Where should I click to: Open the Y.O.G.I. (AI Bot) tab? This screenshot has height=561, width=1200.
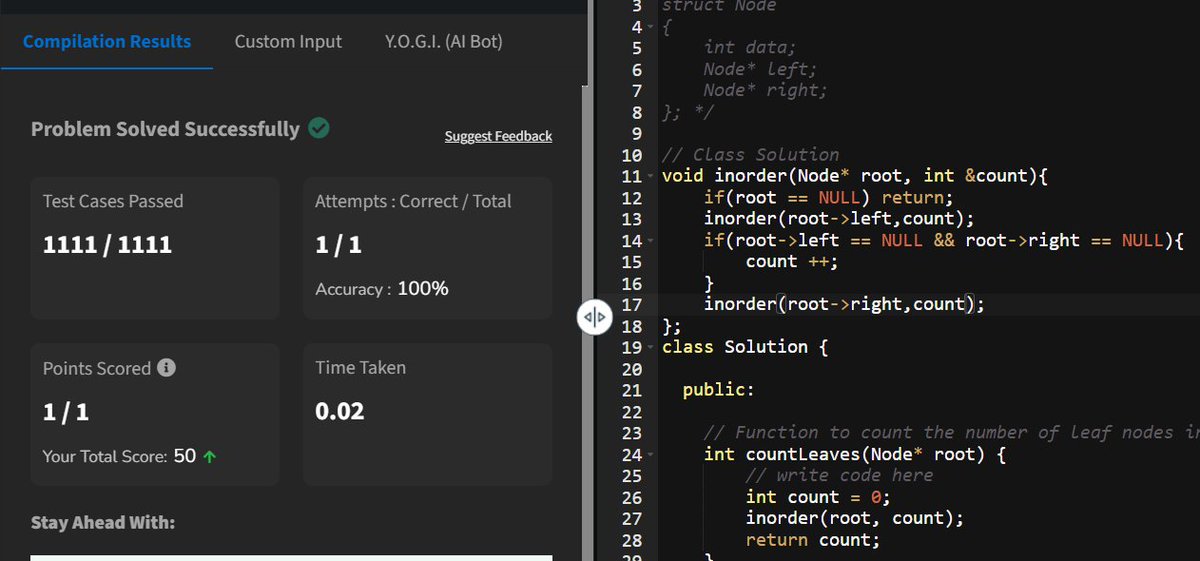(x=444, y=41)
